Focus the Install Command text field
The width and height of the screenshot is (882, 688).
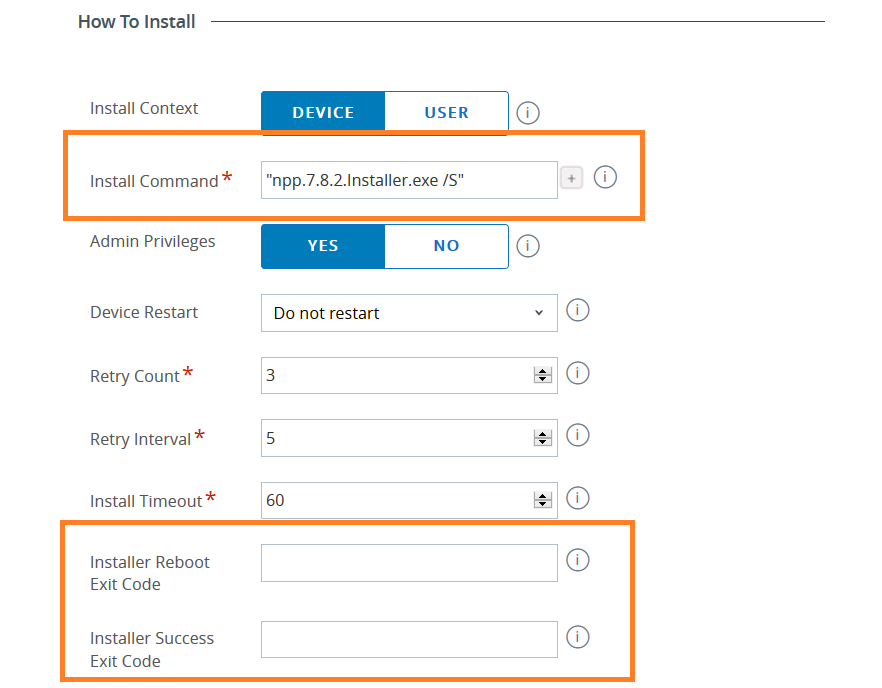(409, 180)
